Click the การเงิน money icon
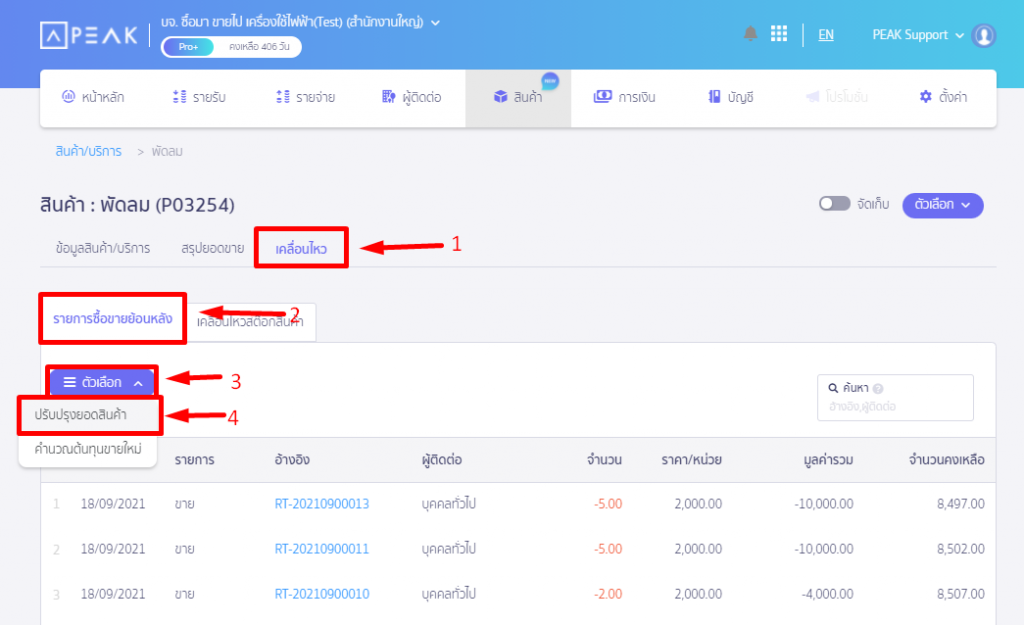 click(x=602, y=97)
